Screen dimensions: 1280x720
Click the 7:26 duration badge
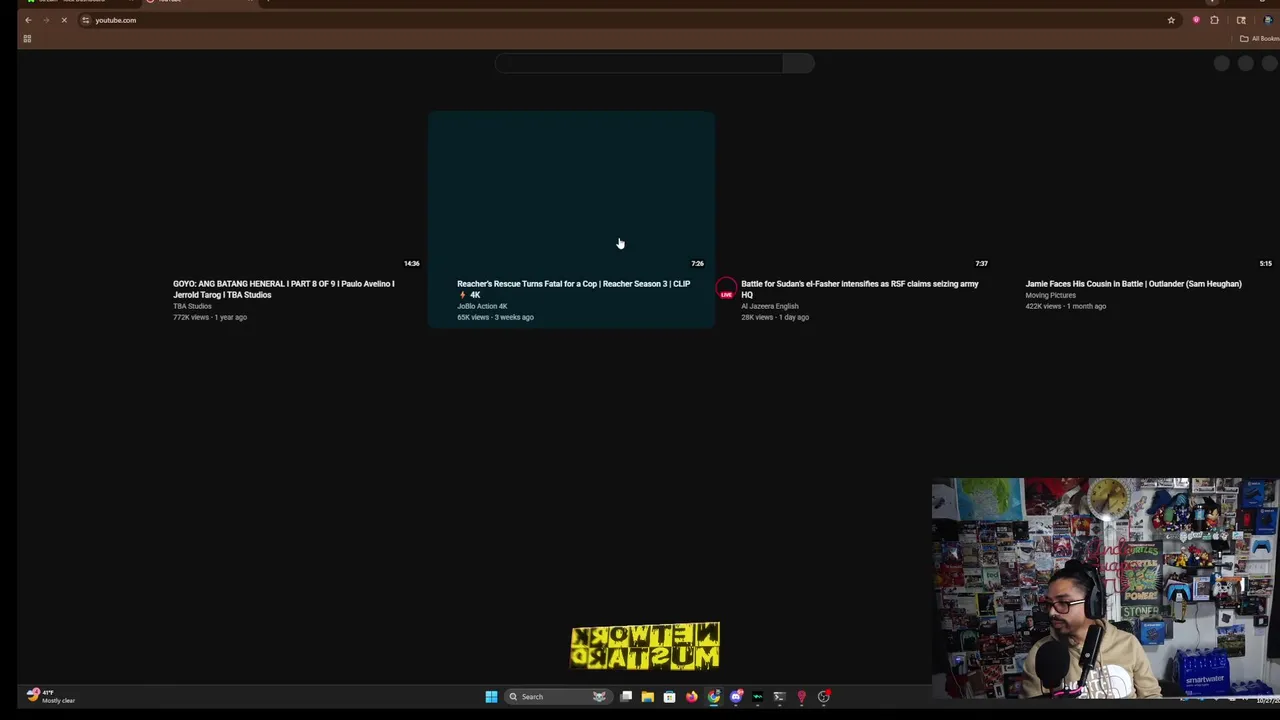coord(697,263)
